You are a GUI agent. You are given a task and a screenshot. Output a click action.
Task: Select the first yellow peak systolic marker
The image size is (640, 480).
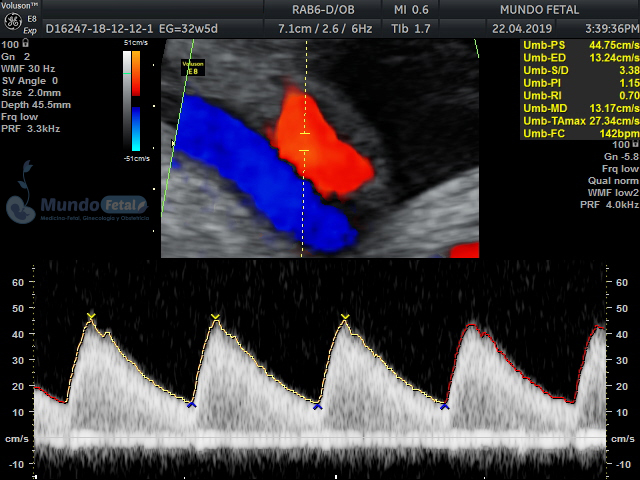pyautogui.click(x=91, y=317)
